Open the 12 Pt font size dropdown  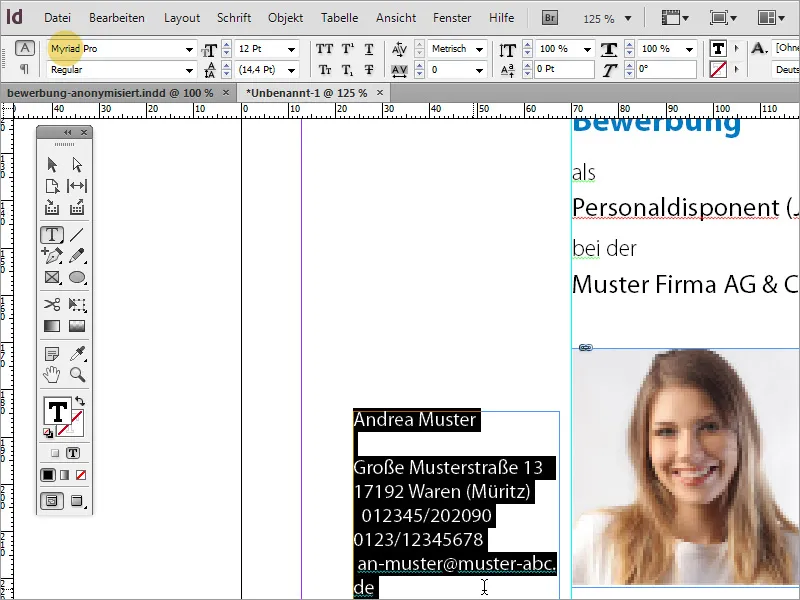291,49
